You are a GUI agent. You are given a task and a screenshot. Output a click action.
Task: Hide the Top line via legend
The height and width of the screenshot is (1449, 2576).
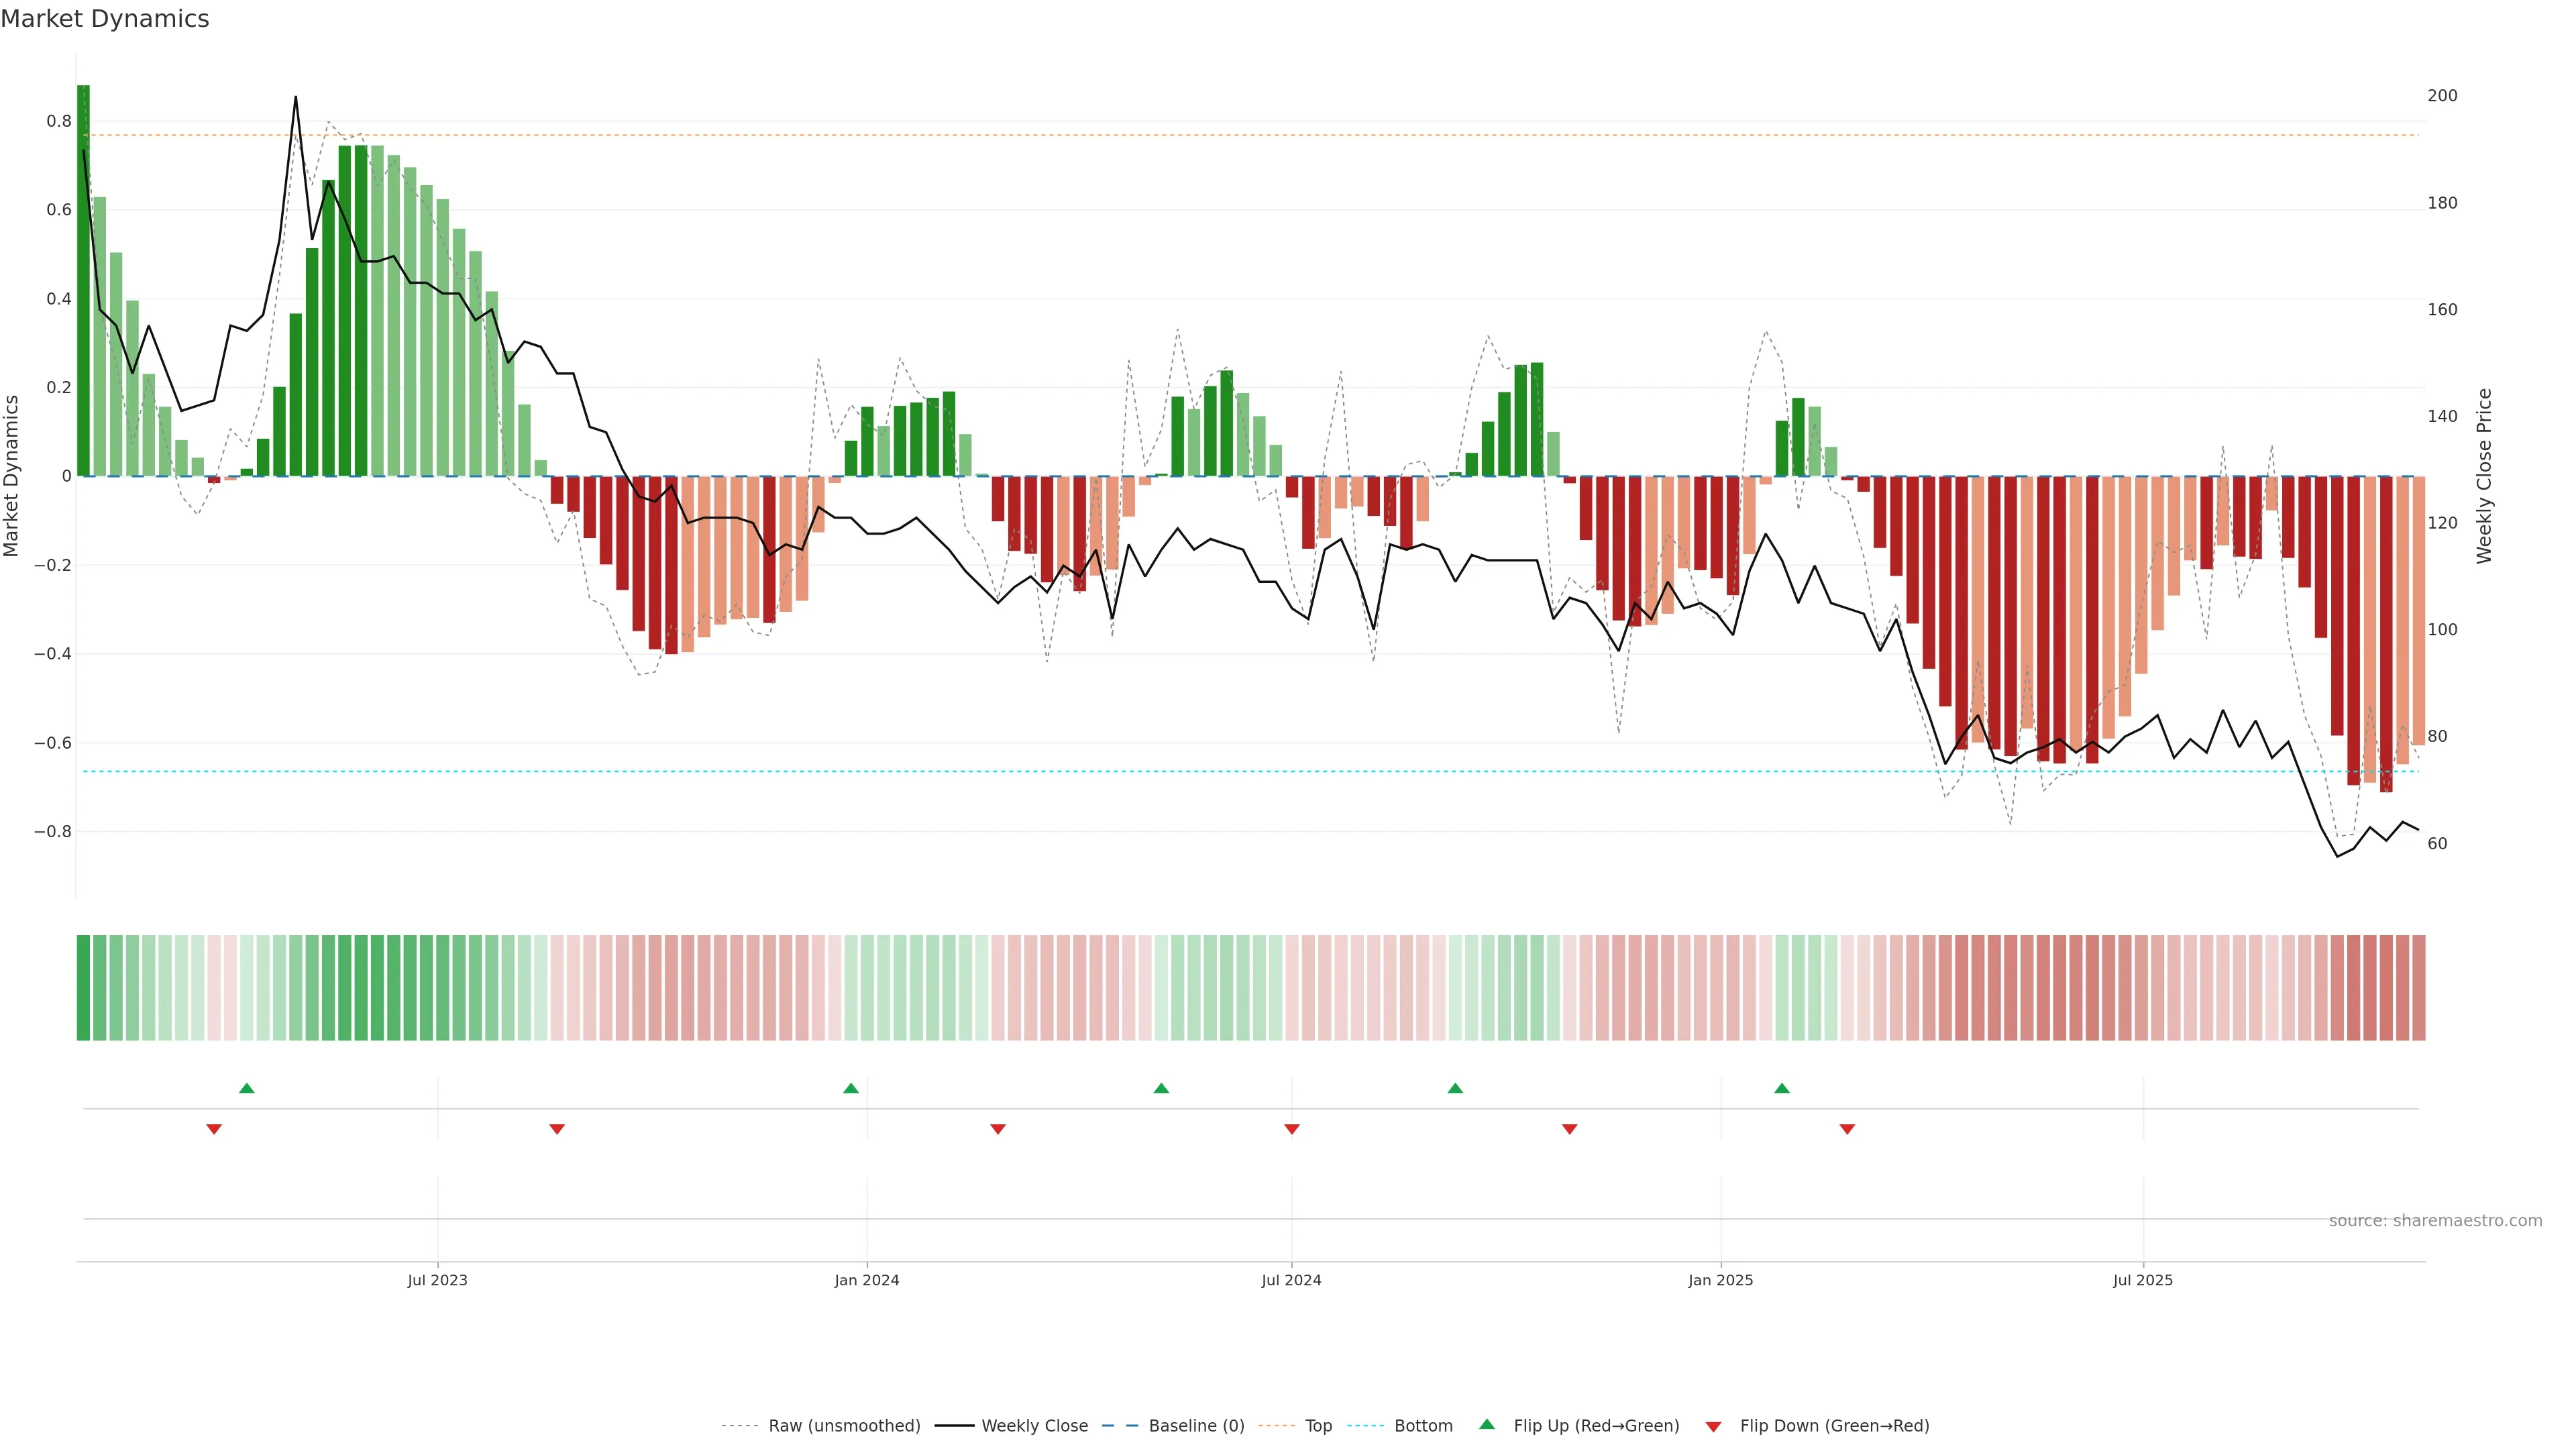1318,1426
